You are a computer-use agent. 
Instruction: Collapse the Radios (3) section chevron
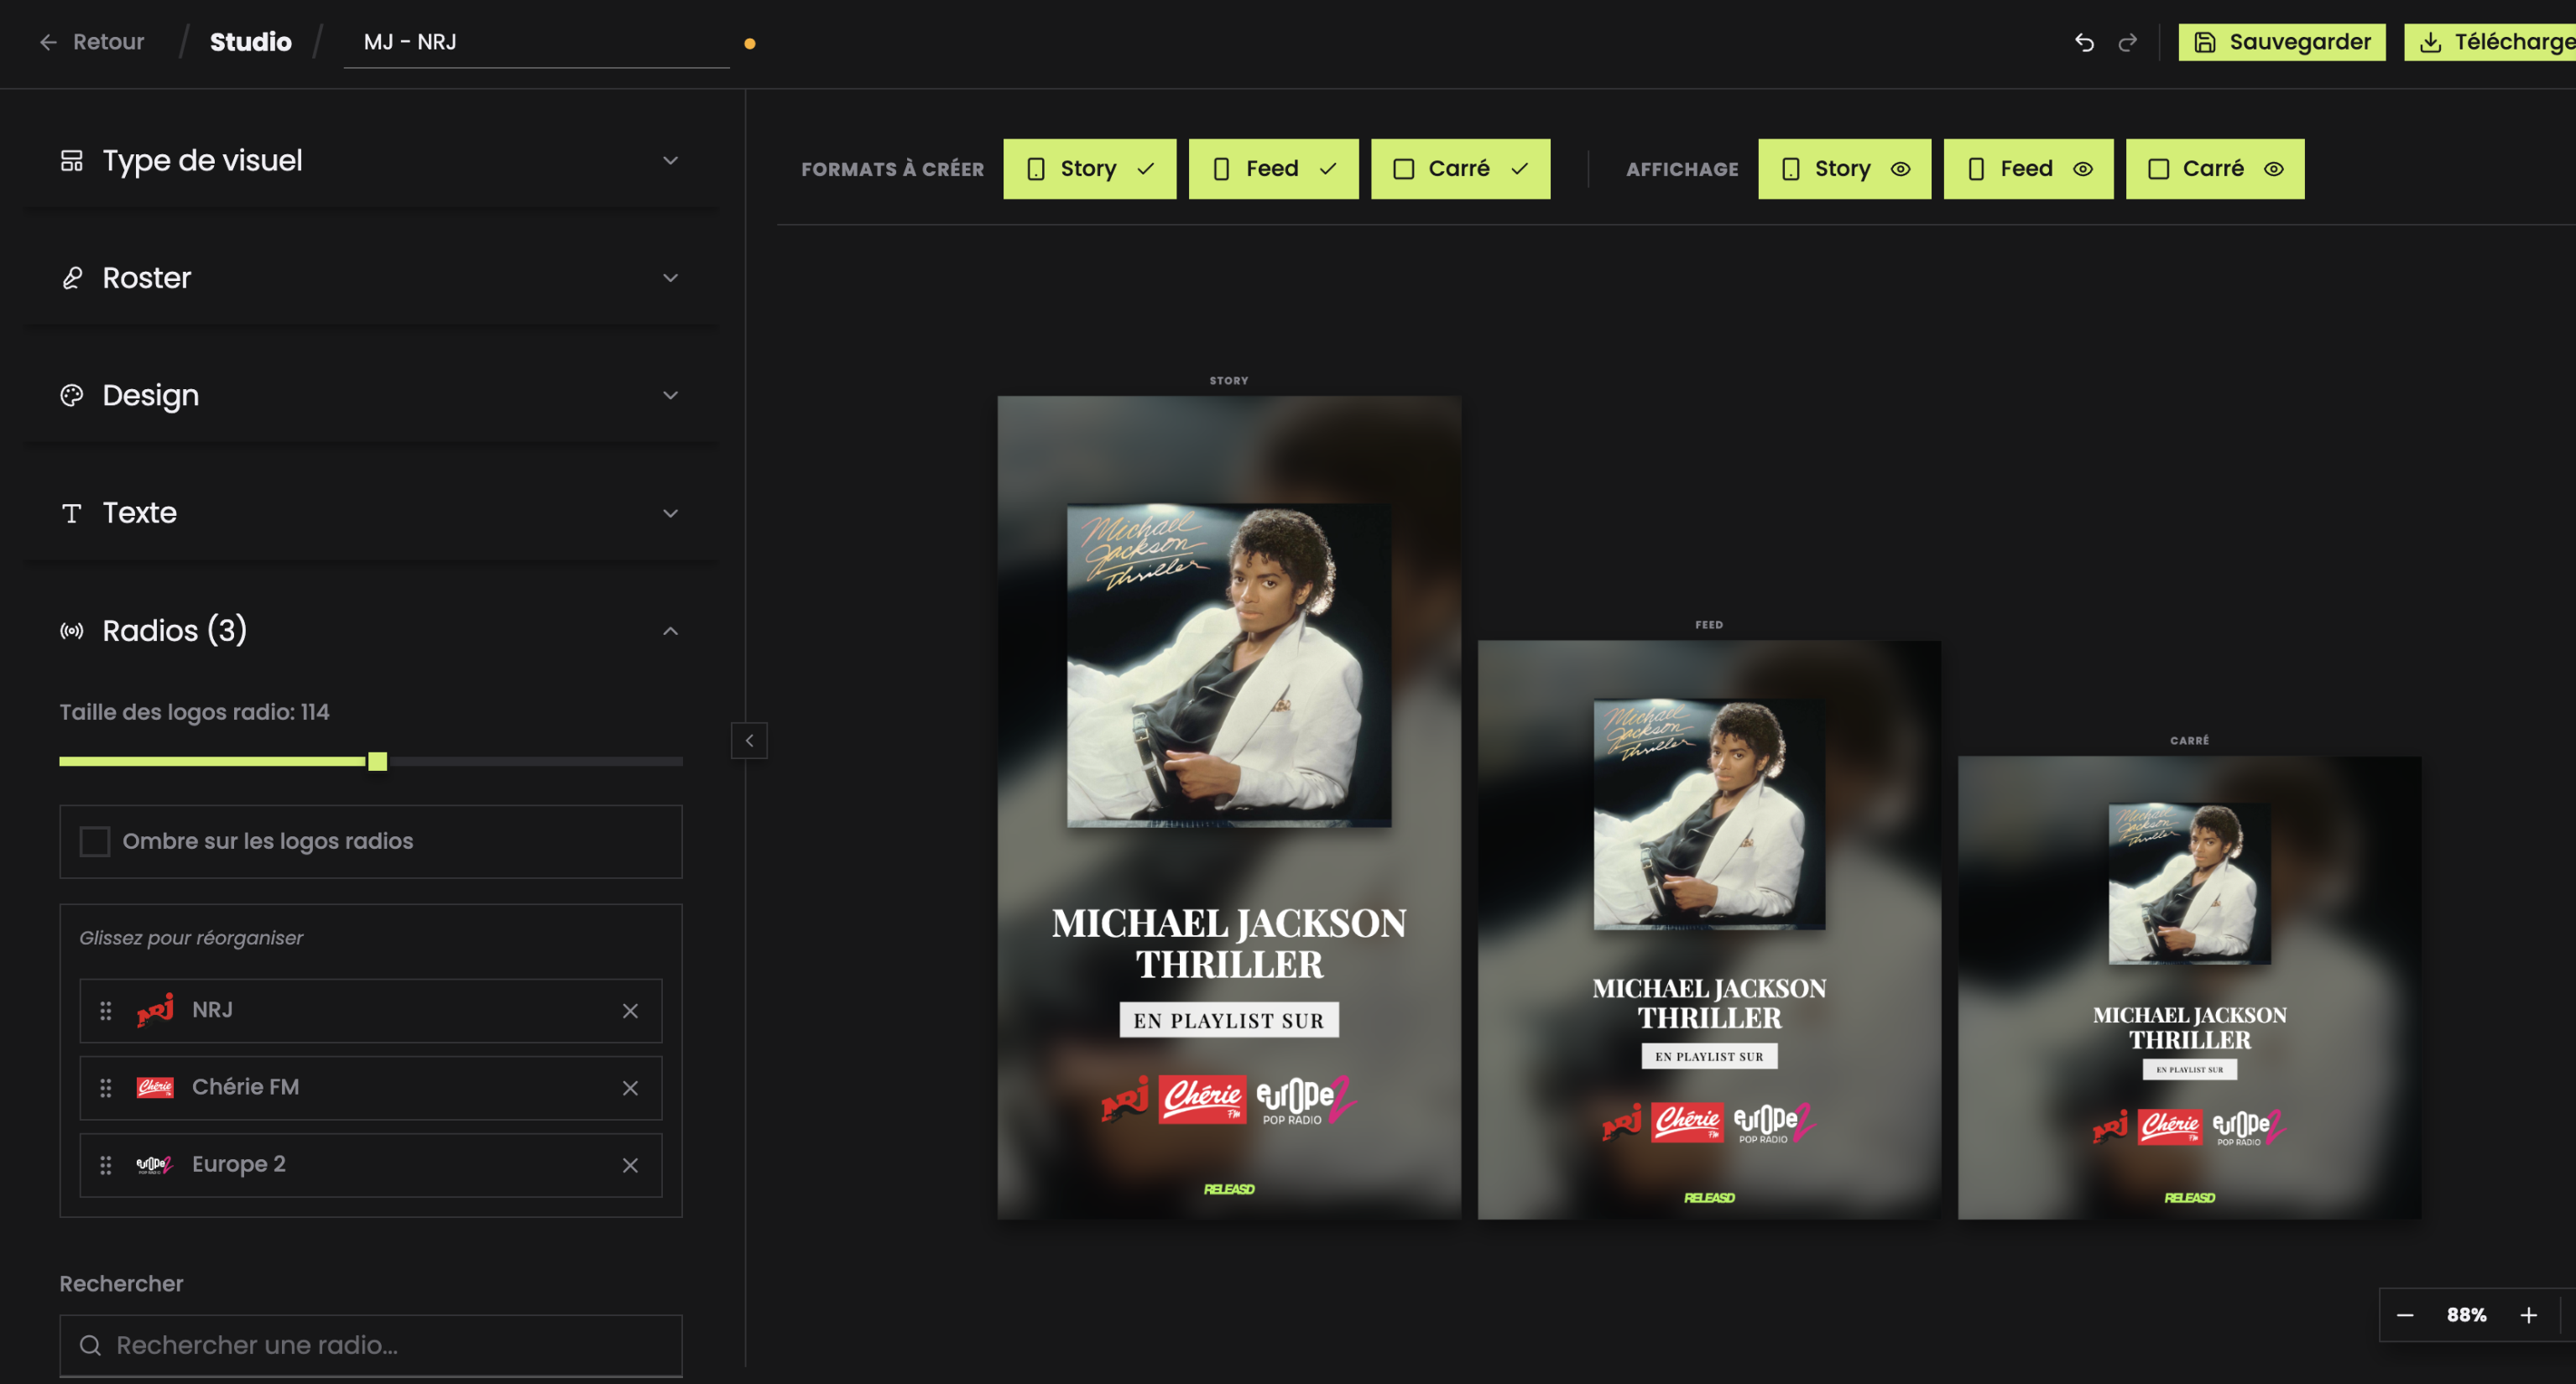click(x=670, y=631)
